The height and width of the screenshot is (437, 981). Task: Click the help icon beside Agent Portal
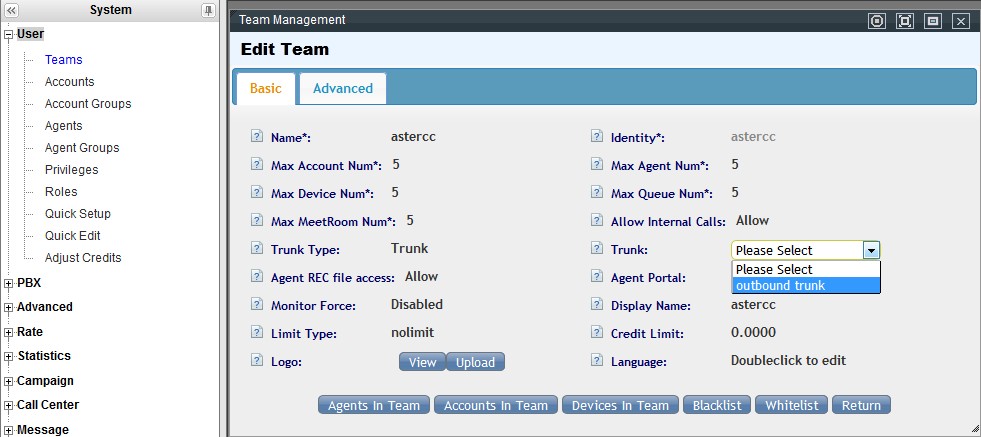[x=597, y=277]
